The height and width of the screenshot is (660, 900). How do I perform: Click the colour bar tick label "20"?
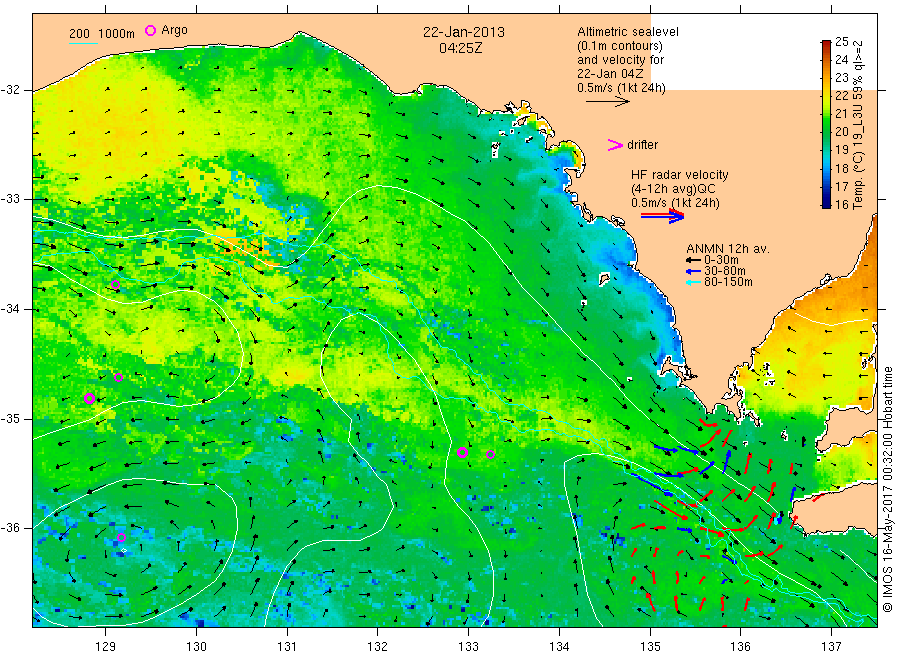(841, 131)
